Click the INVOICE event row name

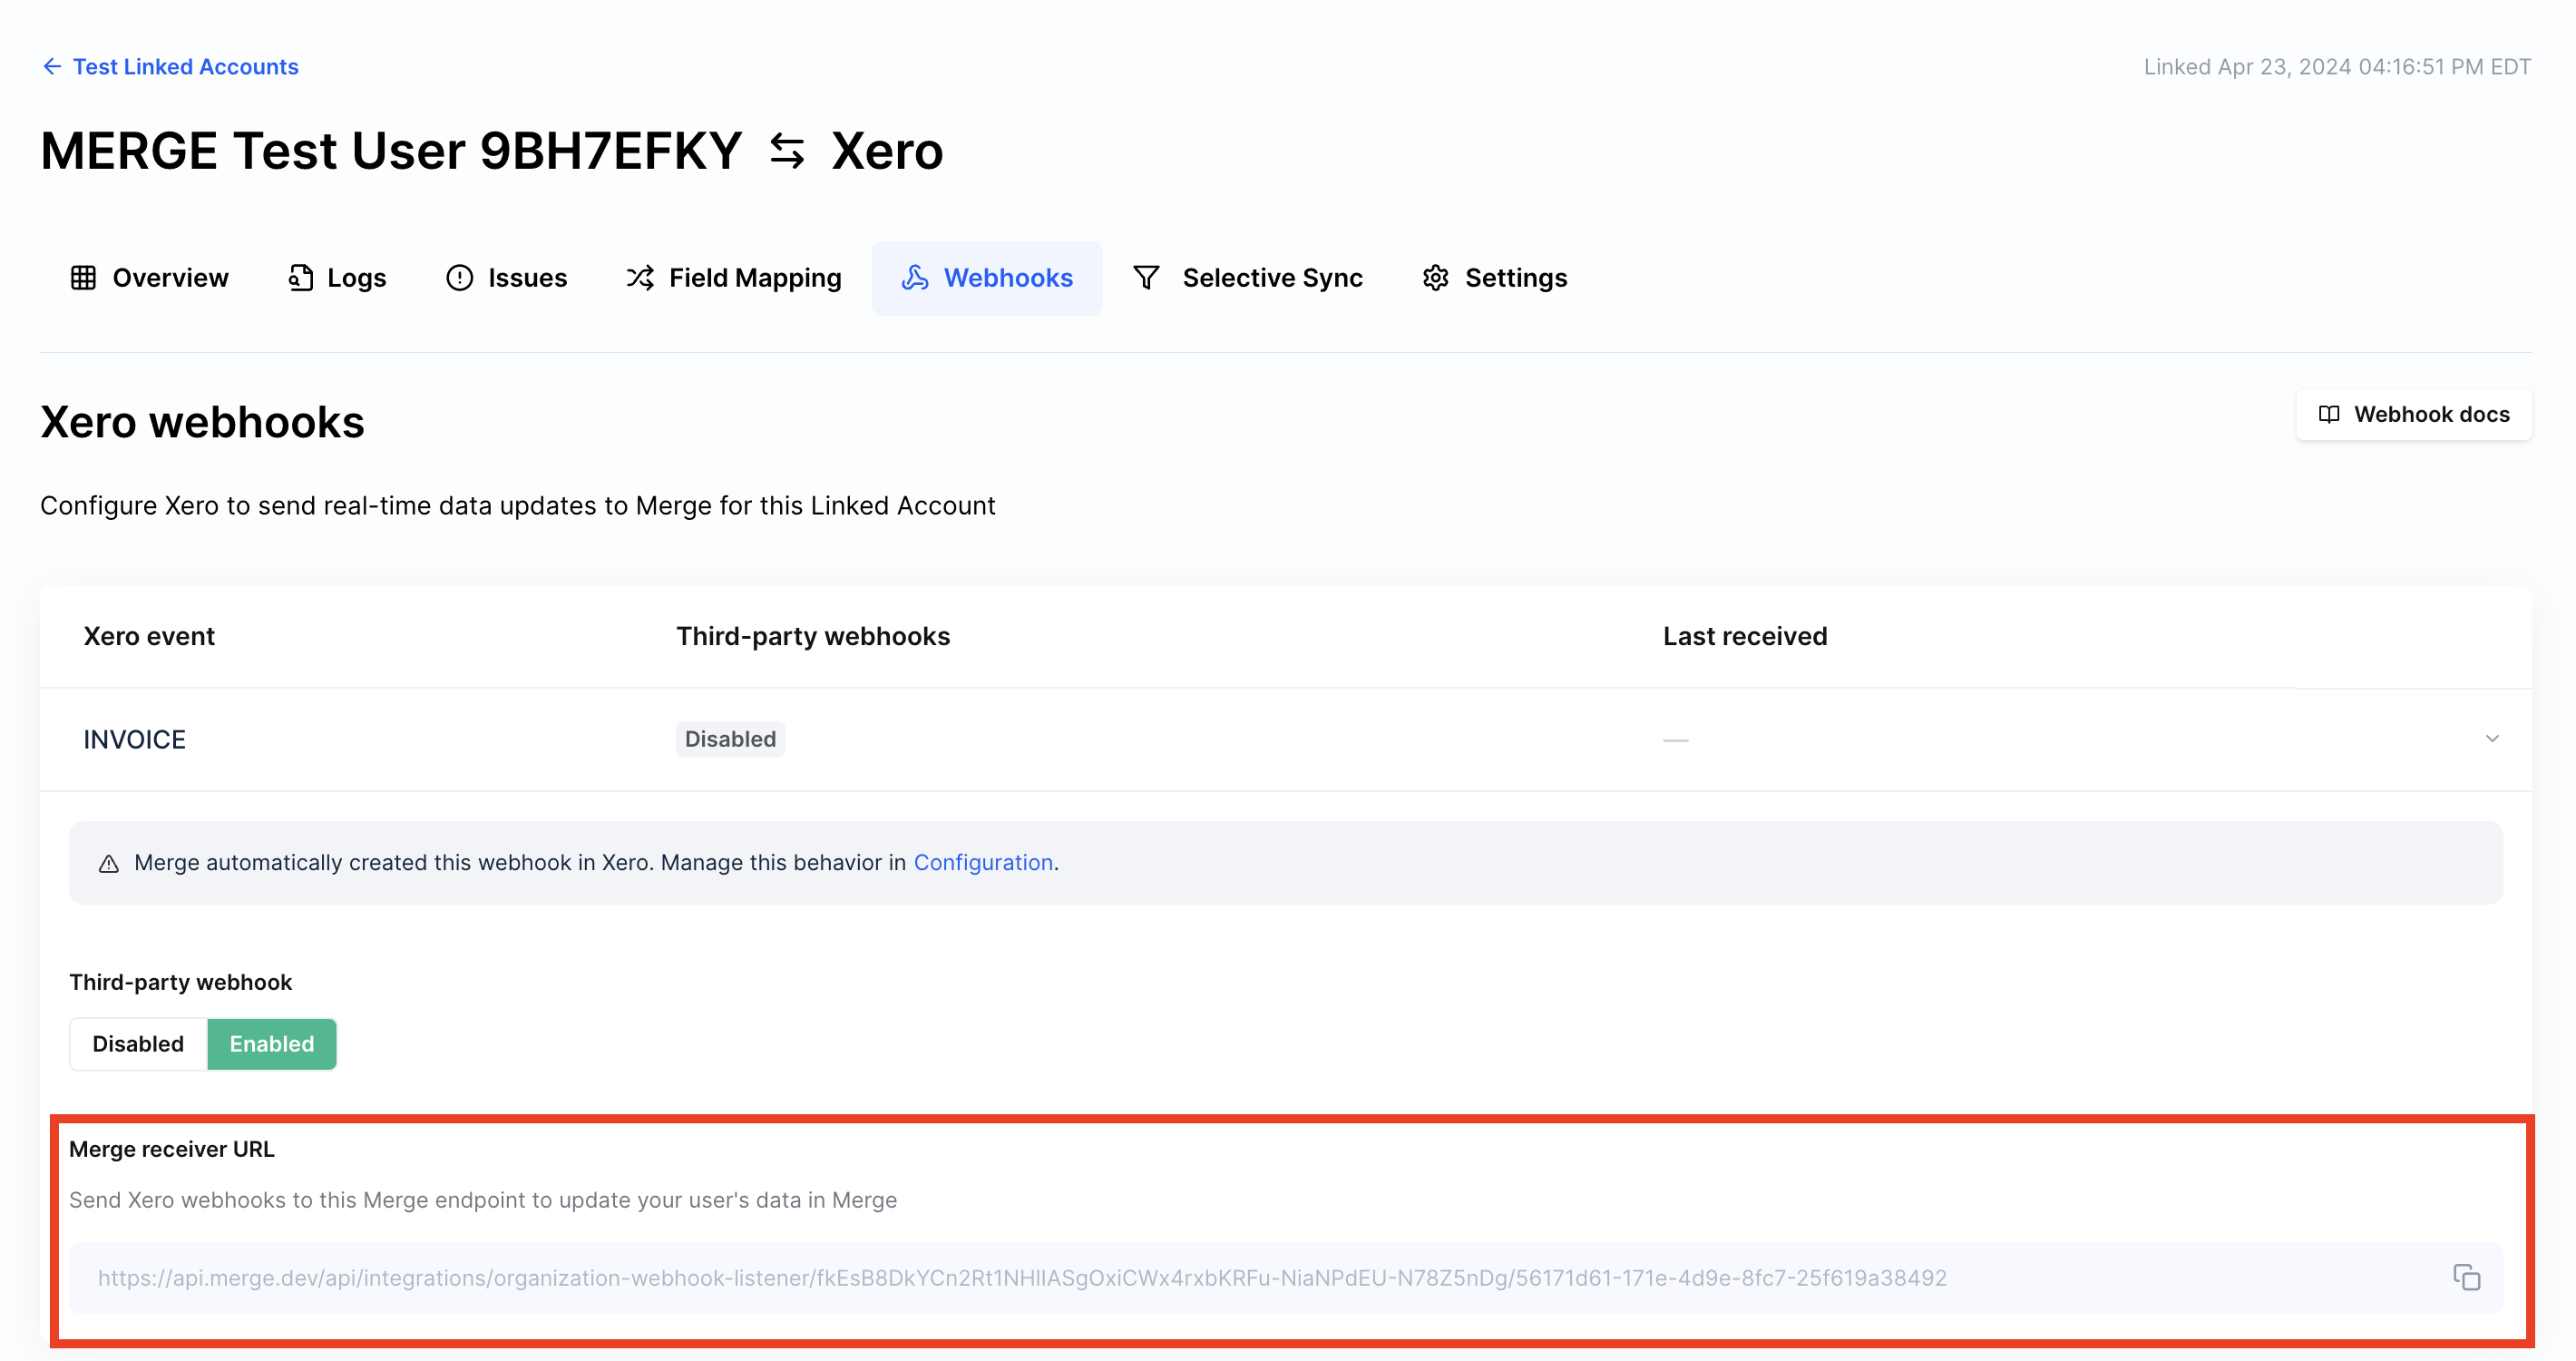tap(134, 739)
